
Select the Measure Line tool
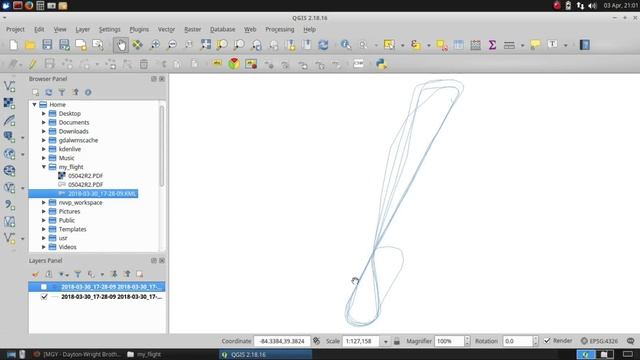509,45
